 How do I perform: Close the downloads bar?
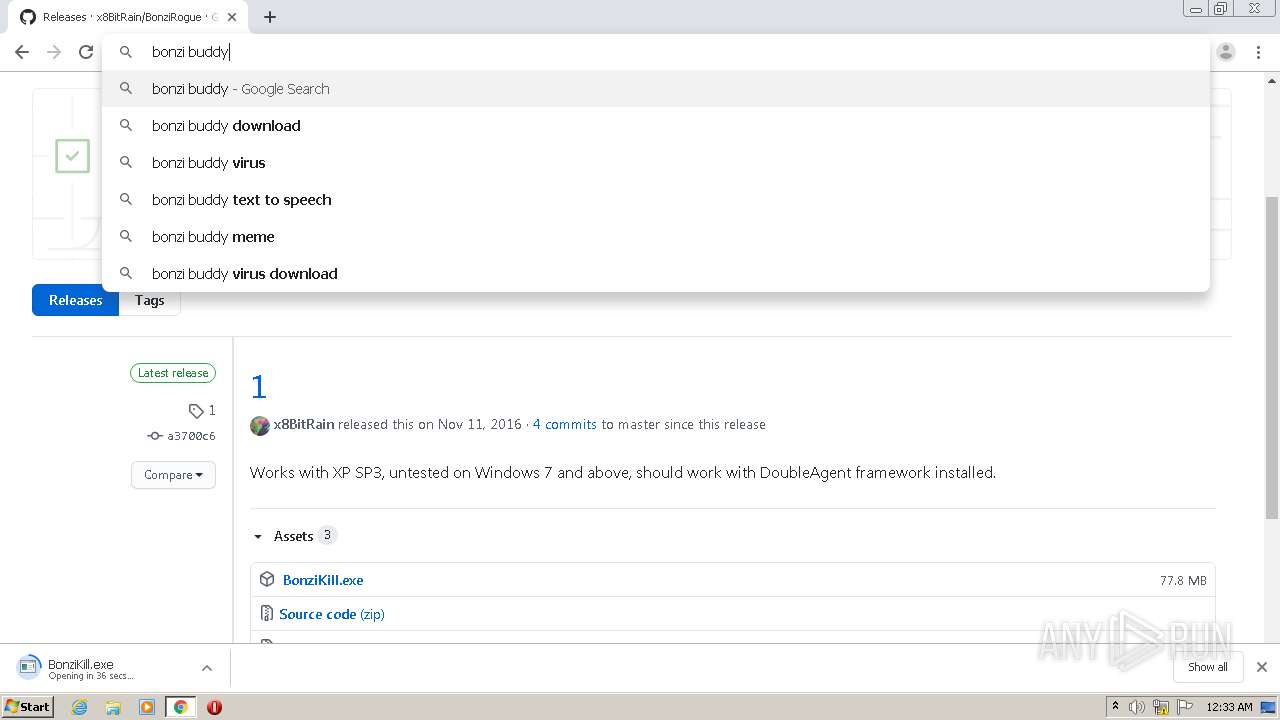[1262, 667]
